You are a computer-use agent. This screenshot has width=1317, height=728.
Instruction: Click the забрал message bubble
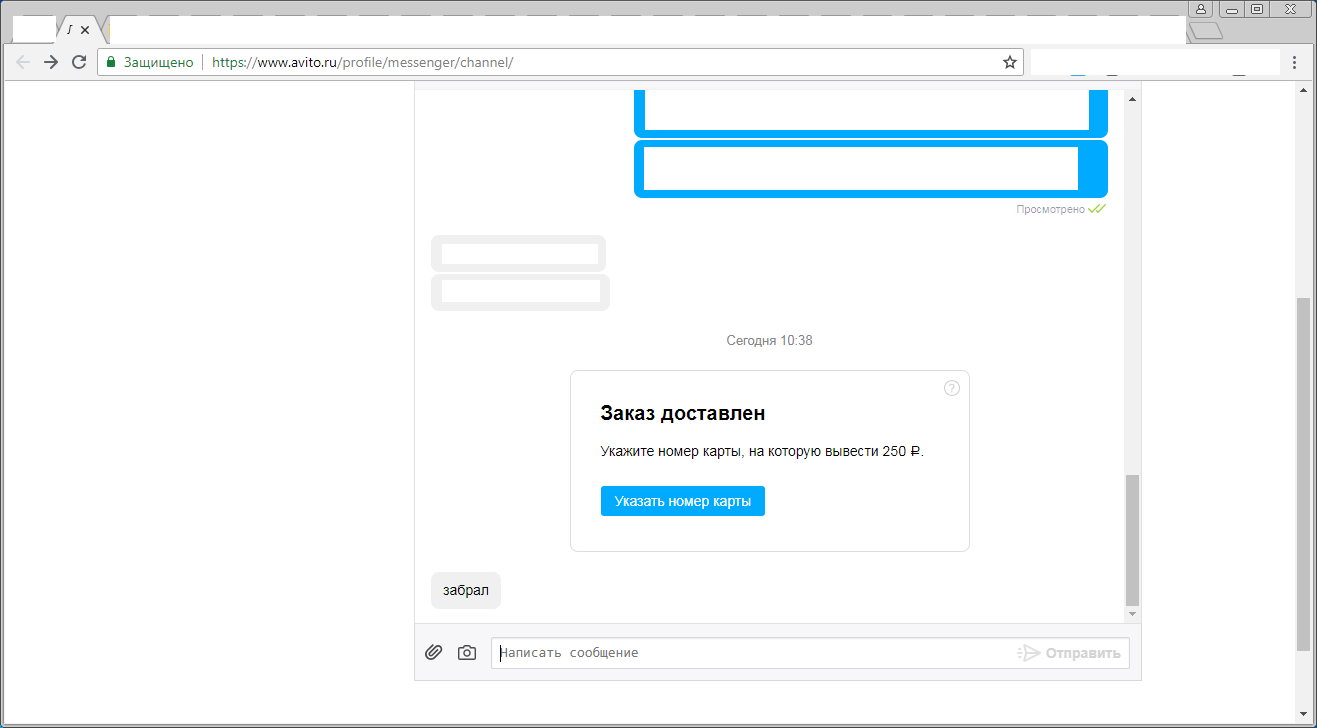tap(466, 590)
